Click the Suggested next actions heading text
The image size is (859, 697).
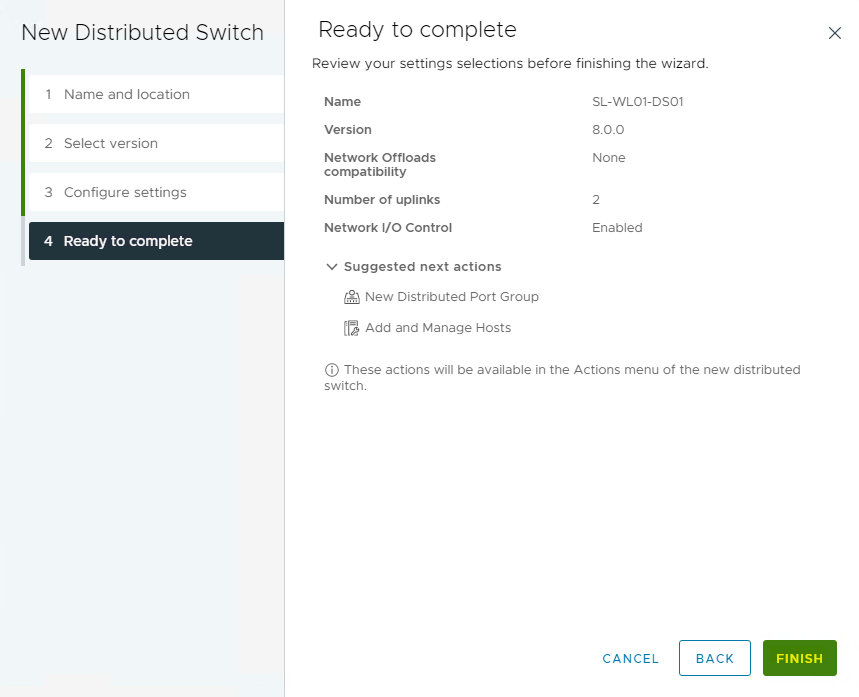[422, 267]
